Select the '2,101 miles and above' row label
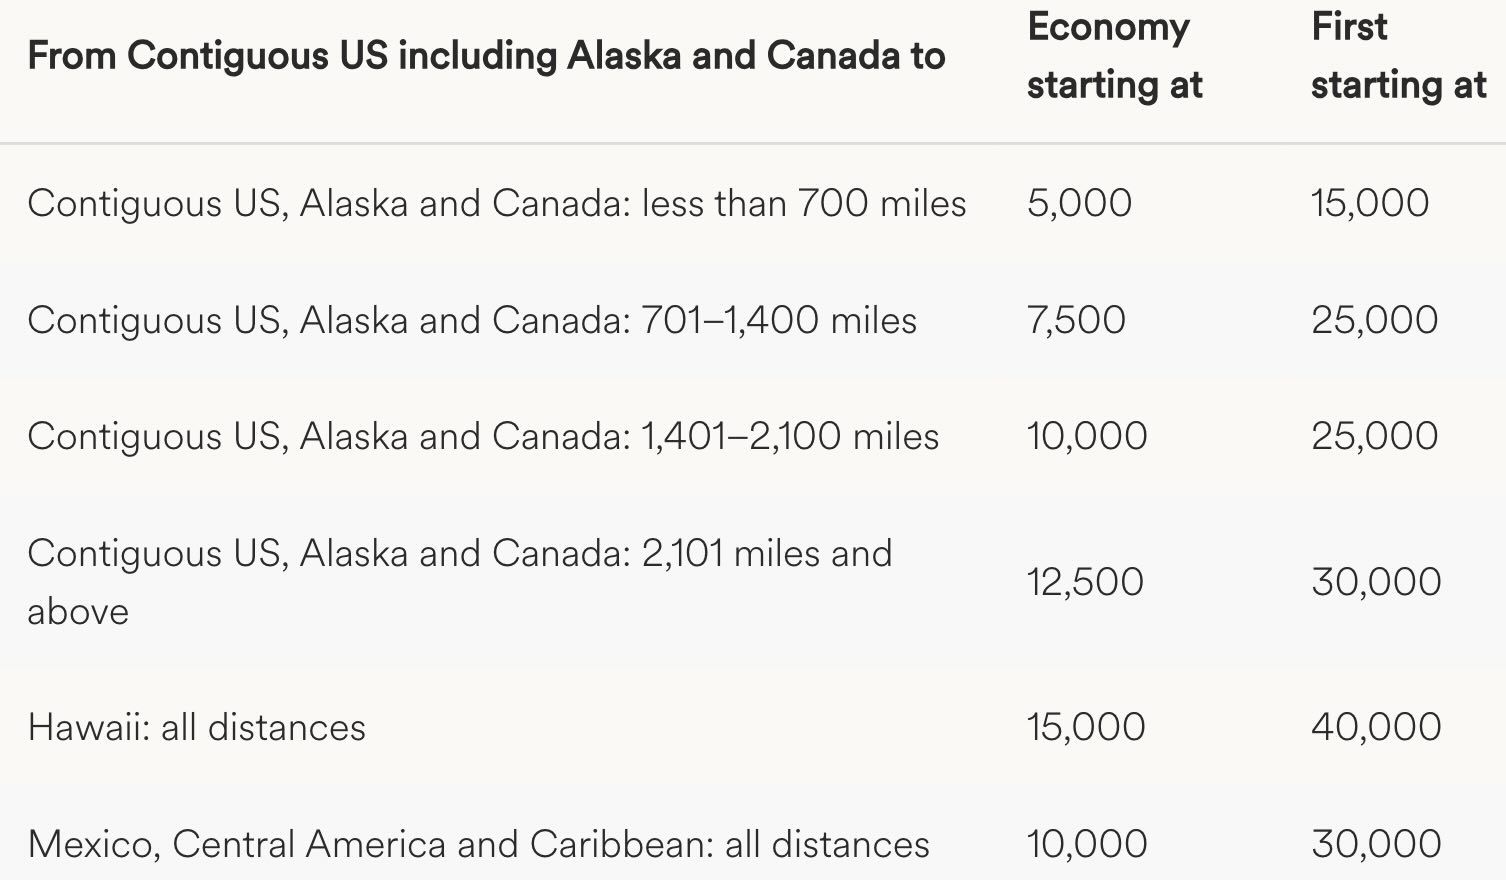1506x880 pixels. point(460,582)
